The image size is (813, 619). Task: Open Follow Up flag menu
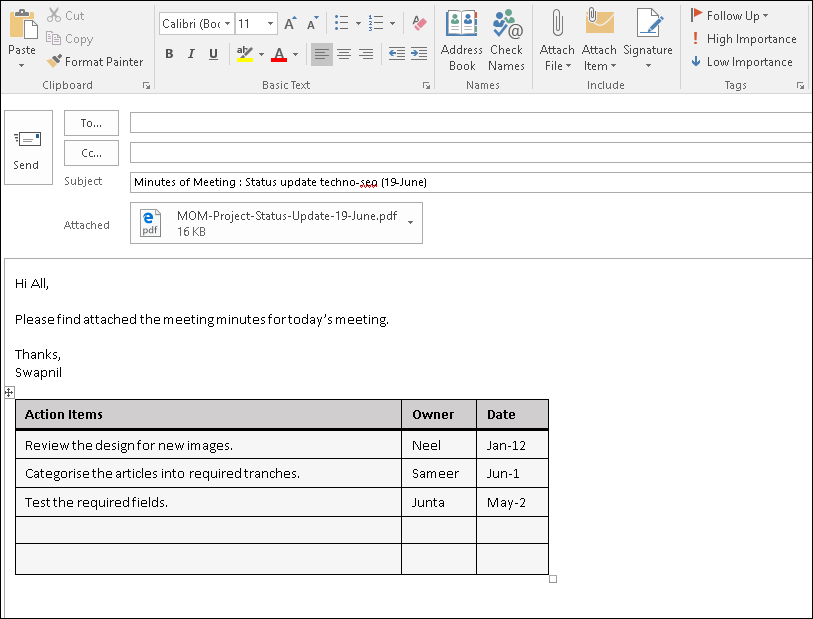point(730,16)
